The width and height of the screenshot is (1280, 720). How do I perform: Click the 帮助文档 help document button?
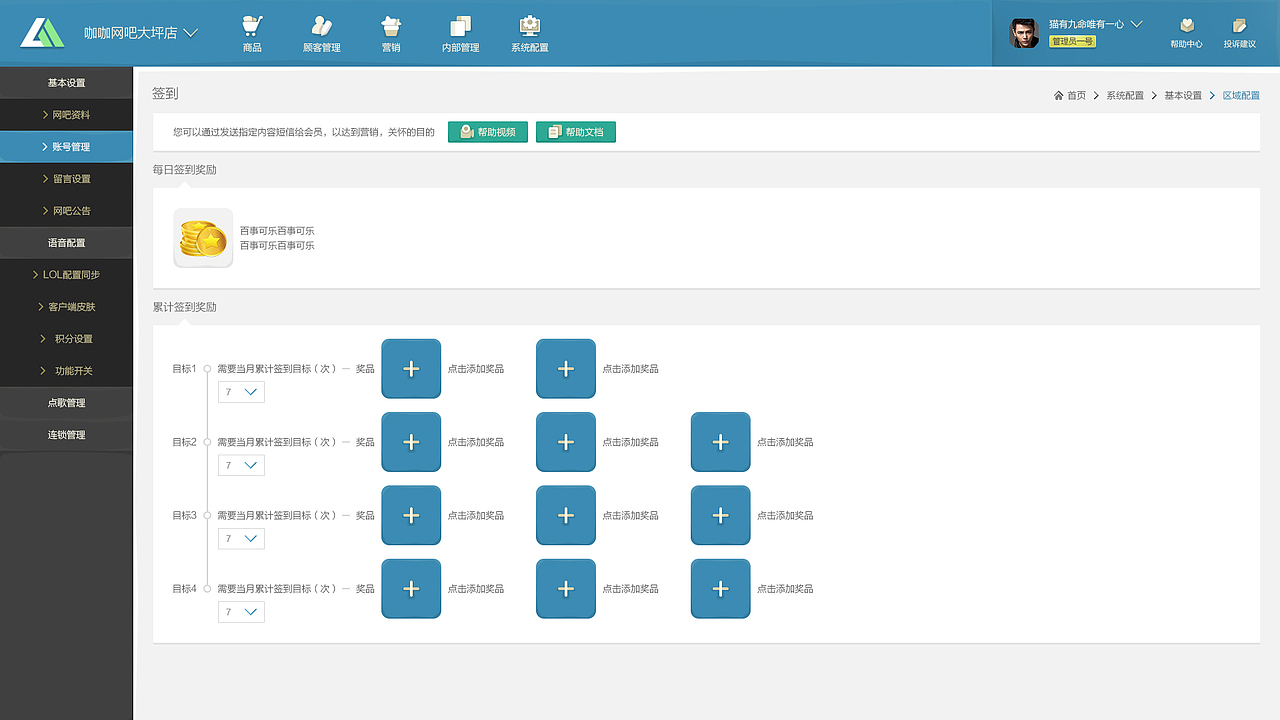576,132
